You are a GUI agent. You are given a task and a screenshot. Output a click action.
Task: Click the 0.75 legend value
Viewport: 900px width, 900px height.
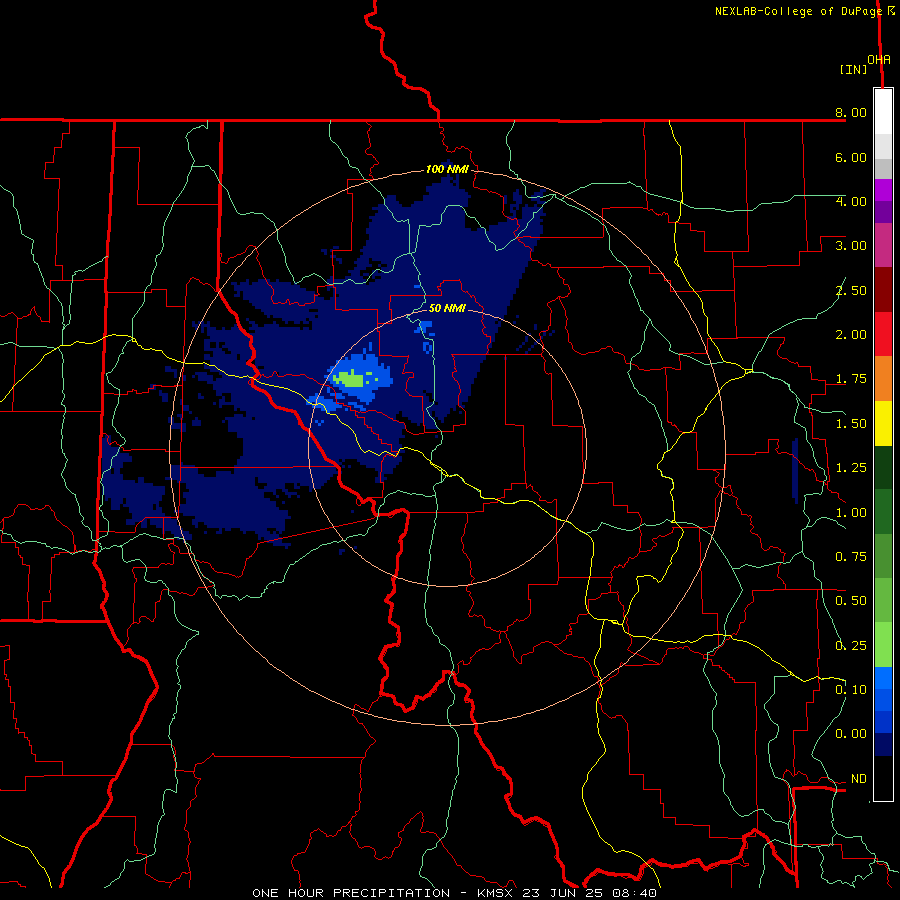[851, 557]
